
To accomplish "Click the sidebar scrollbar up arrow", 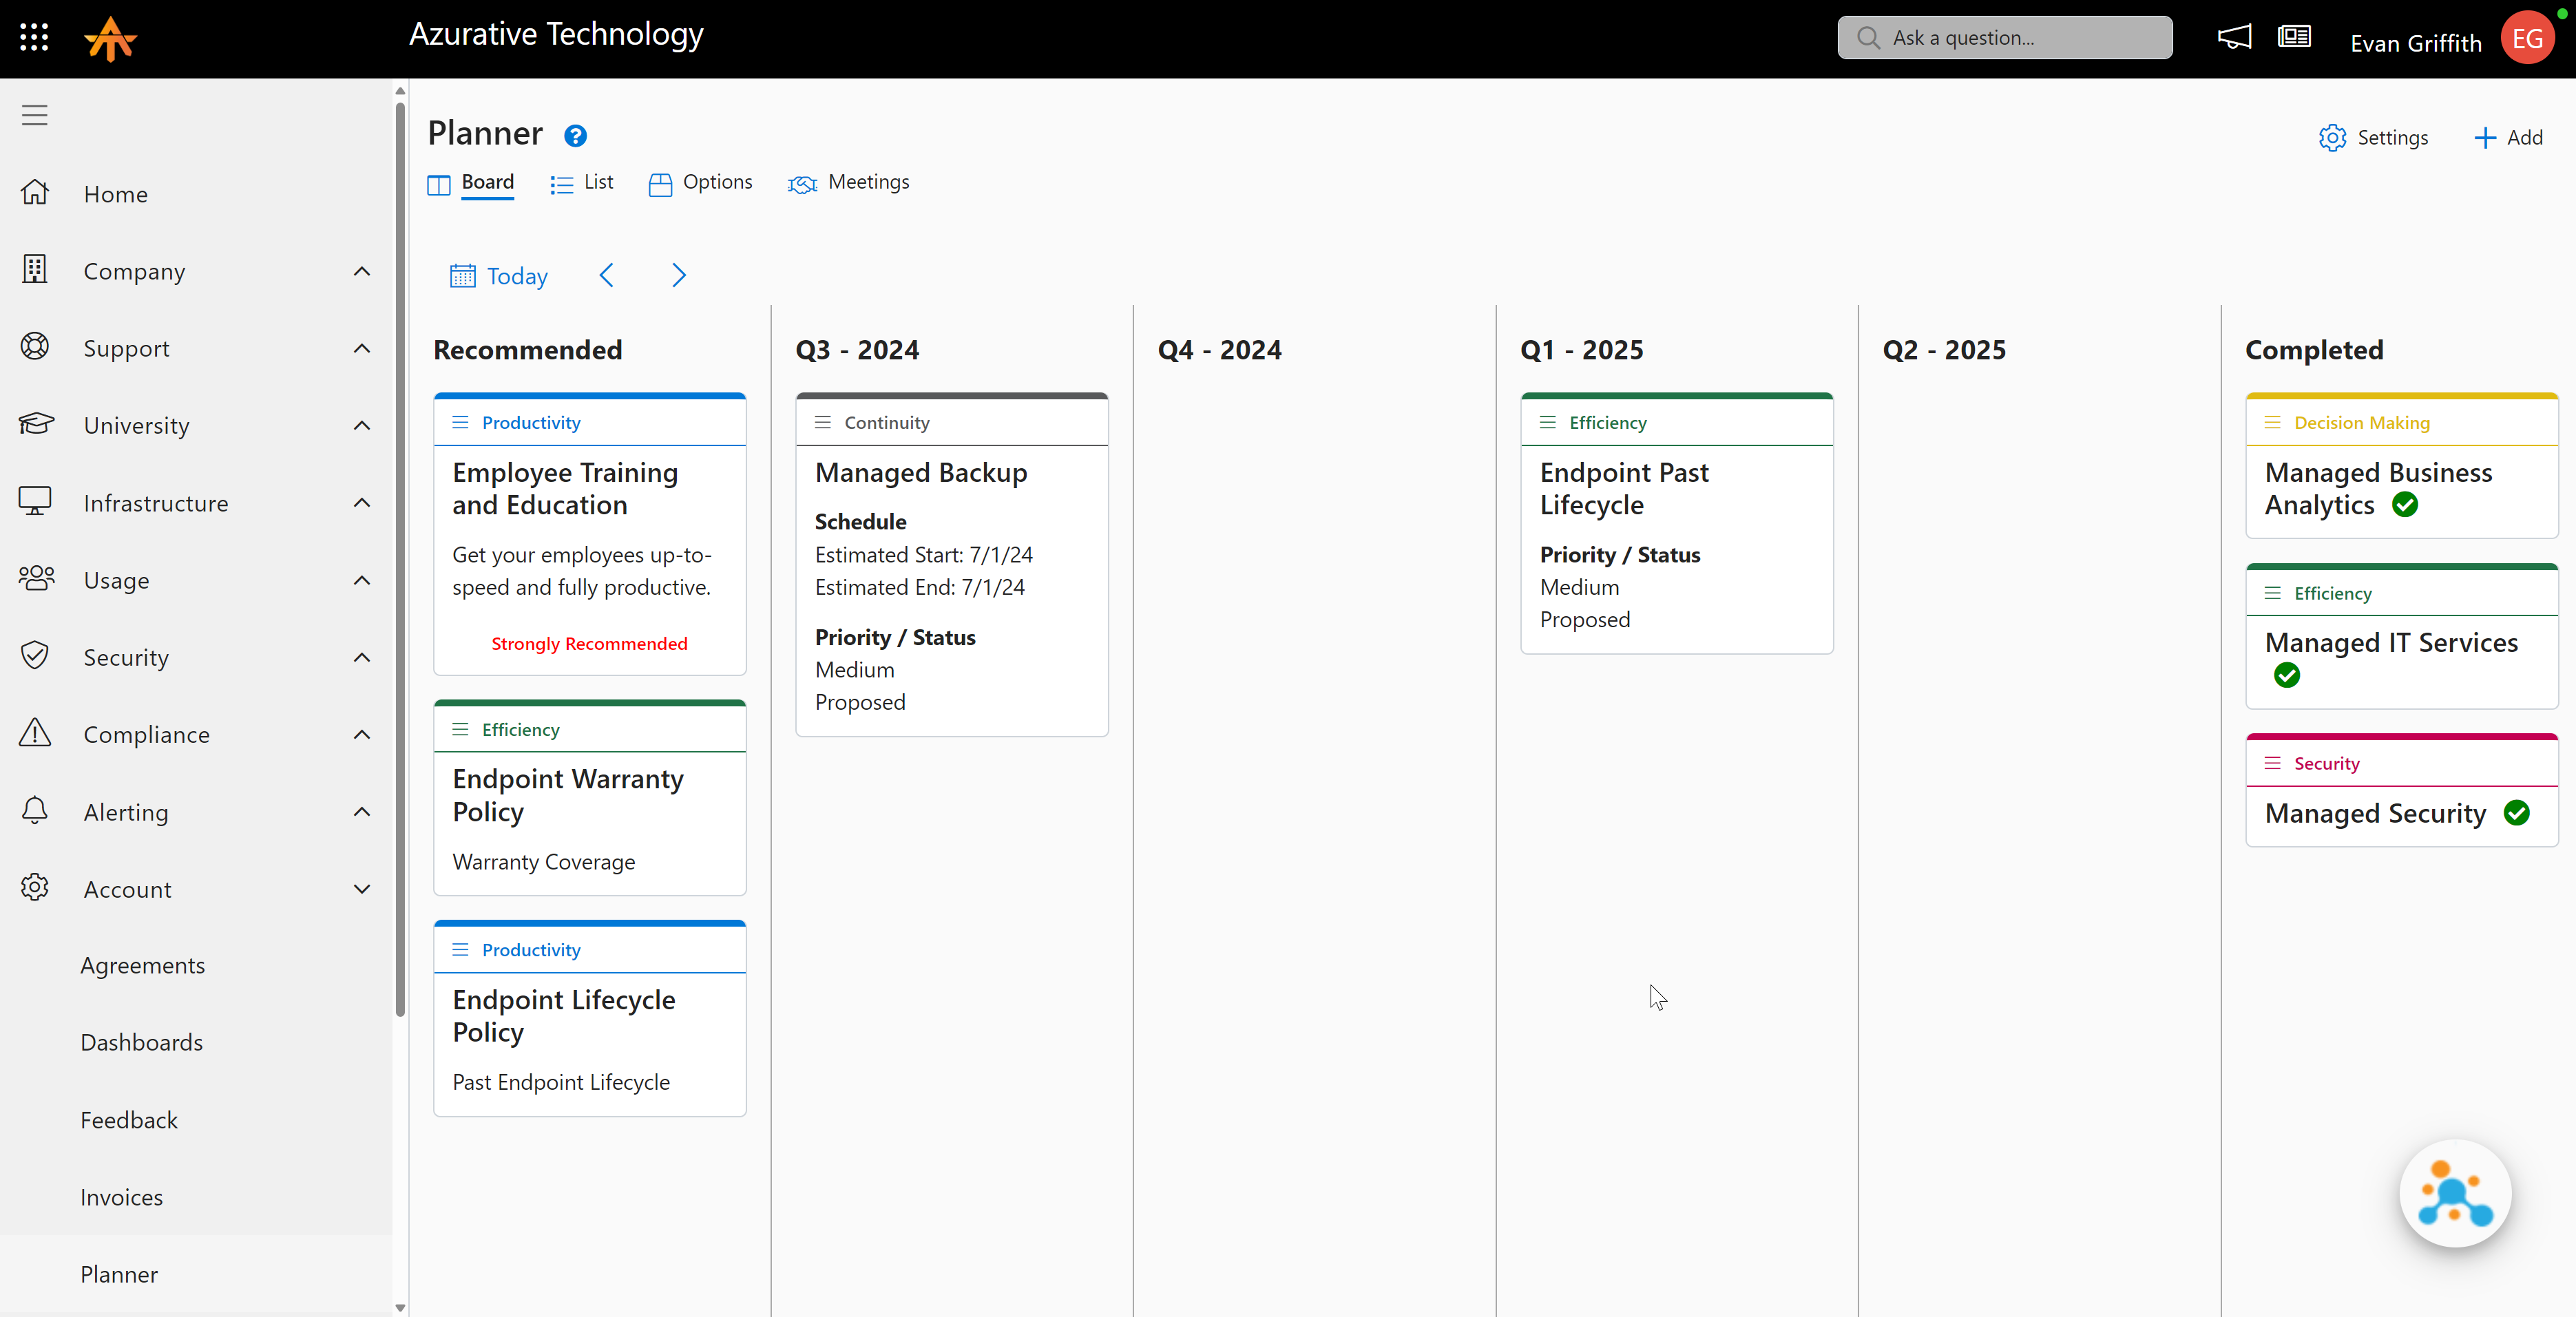I will point(400,91).
